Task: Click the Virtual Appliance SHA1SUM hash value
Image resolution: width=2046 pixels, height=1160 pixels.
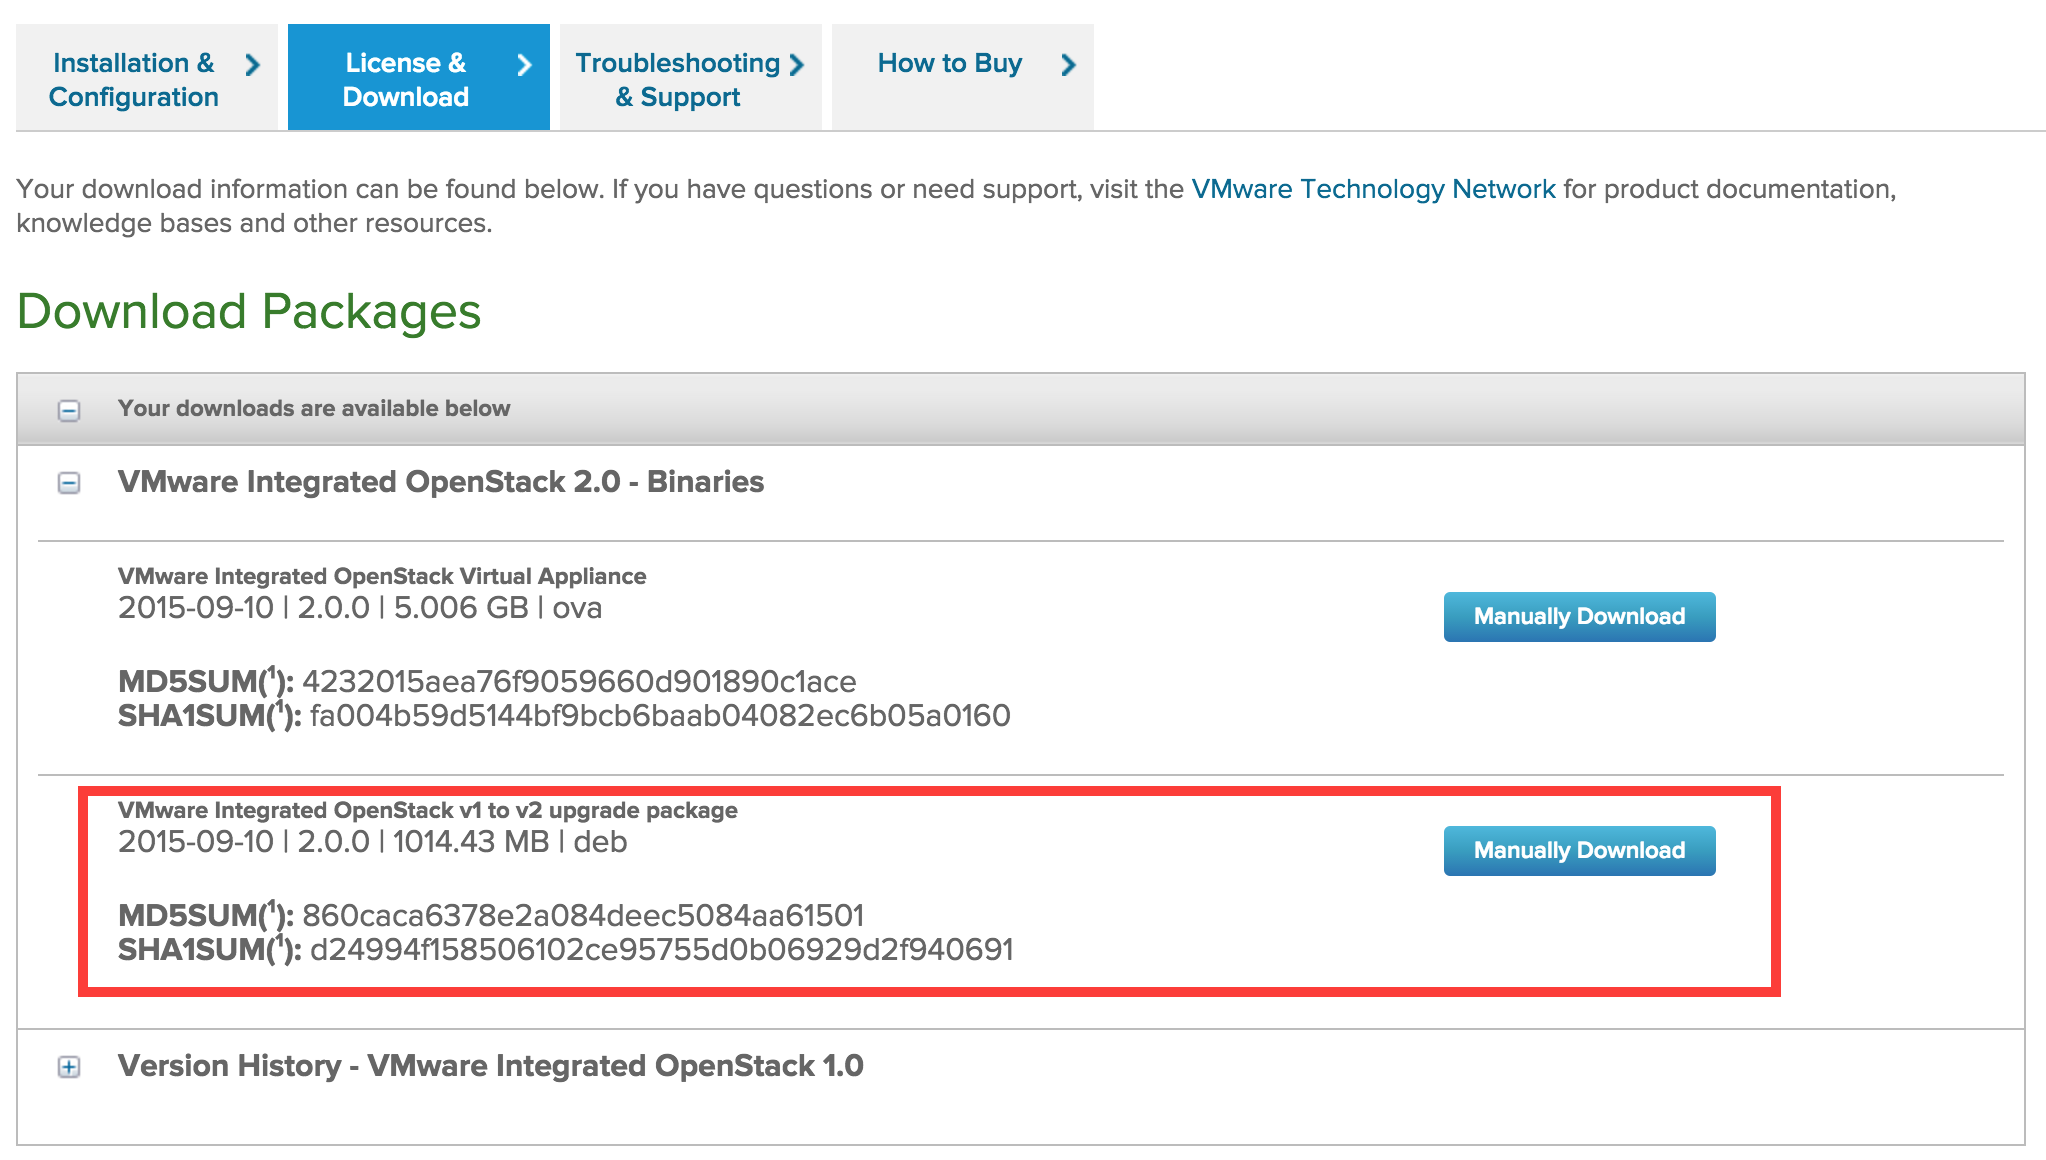Action: [x=660, y=715]
